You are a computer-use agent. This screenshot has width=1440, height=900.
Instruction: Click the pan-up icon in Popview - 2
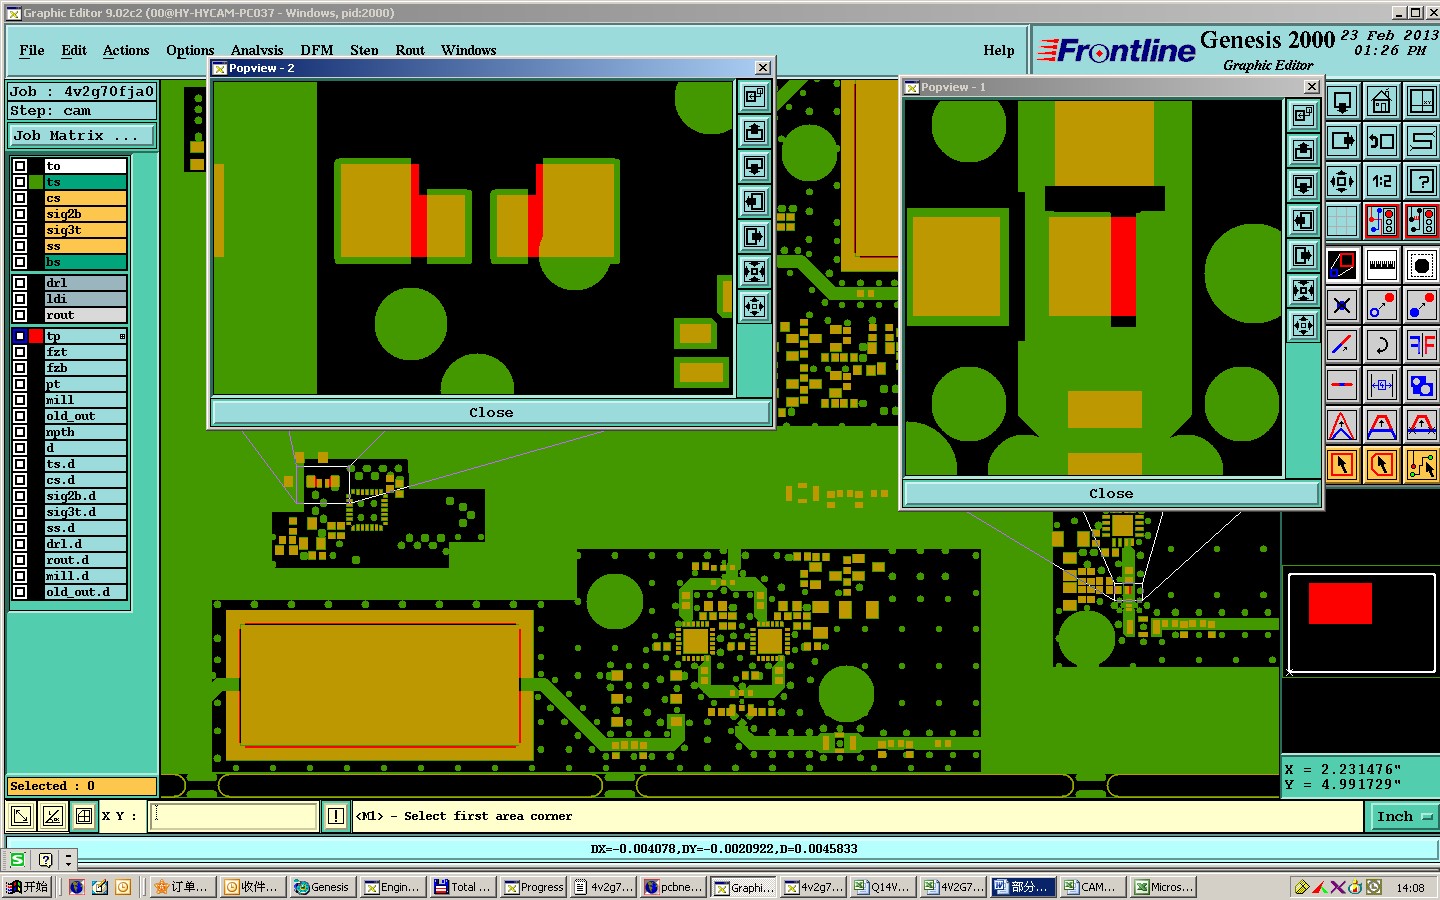(x=754, y=132)
